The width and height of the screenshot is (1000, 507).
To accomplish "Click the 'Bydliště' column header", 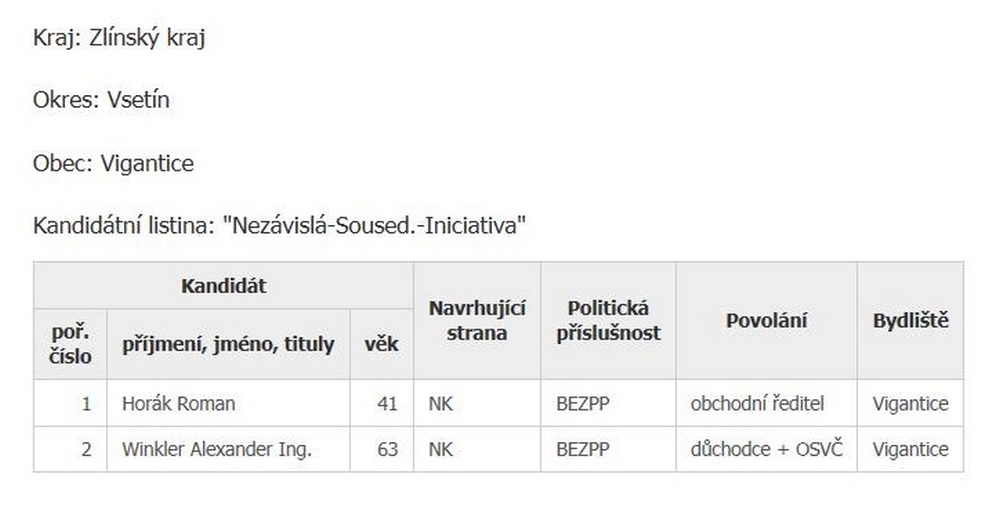I will (910, 321).
